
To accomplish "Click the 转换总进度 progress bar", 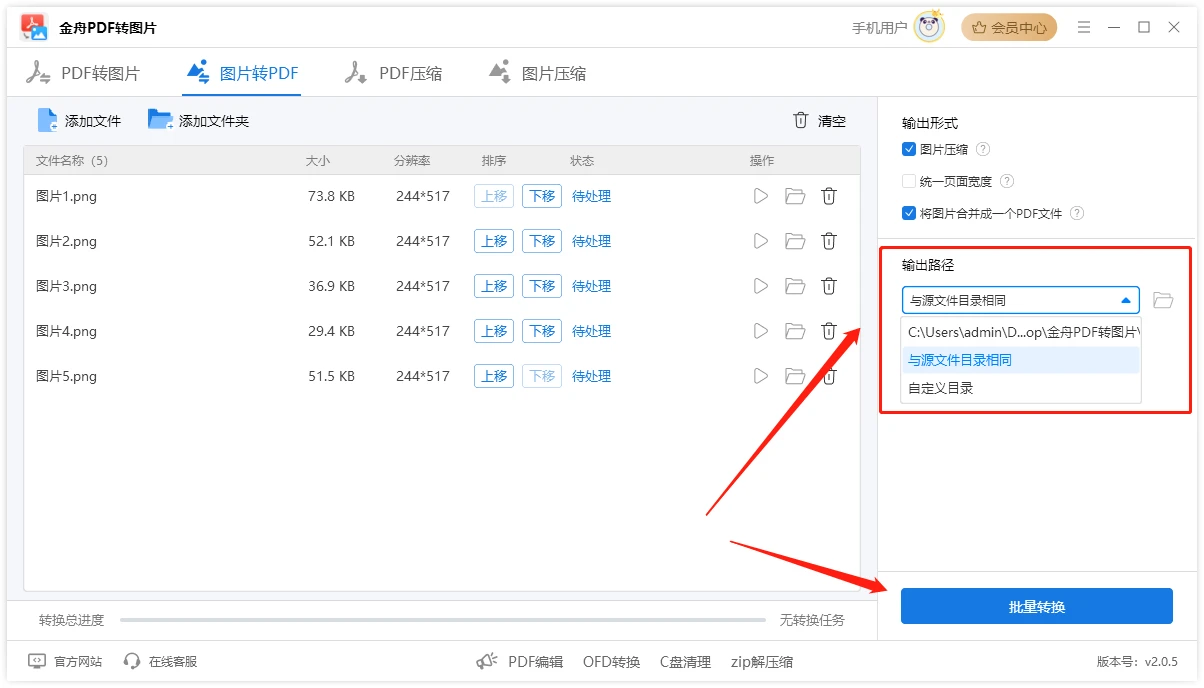I will 442,620.
